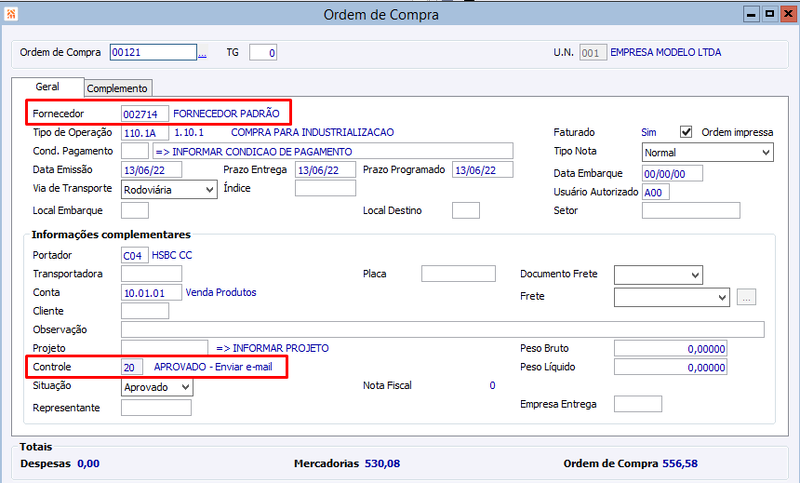Open the Frete dropdown
The width and height of the screenshot is (800, 483).
[x=672, y=297]
